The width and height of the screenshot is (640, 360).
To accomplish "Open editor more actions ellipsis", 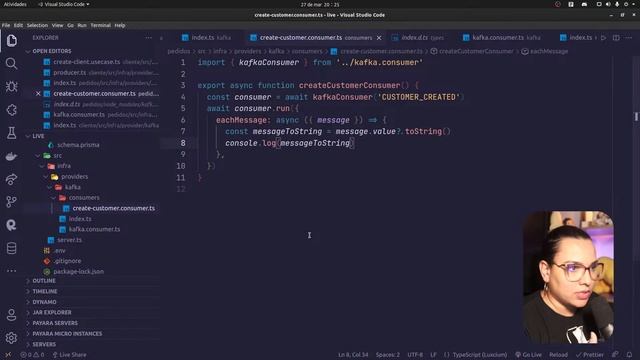I will click(629, 38).
